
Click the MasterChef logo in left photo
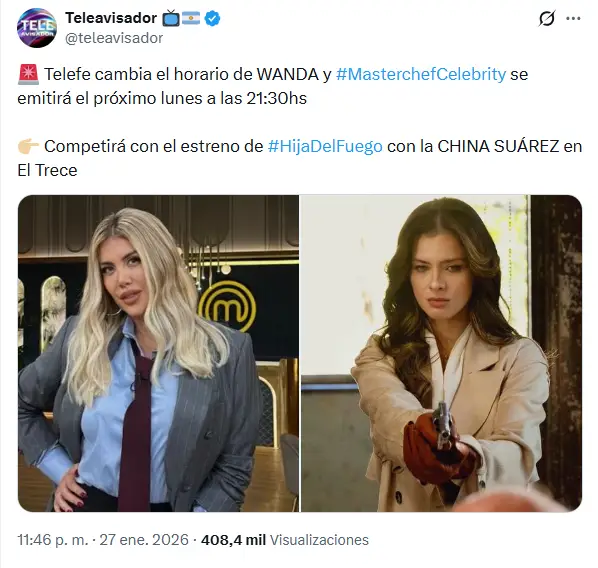click(228, 305)
